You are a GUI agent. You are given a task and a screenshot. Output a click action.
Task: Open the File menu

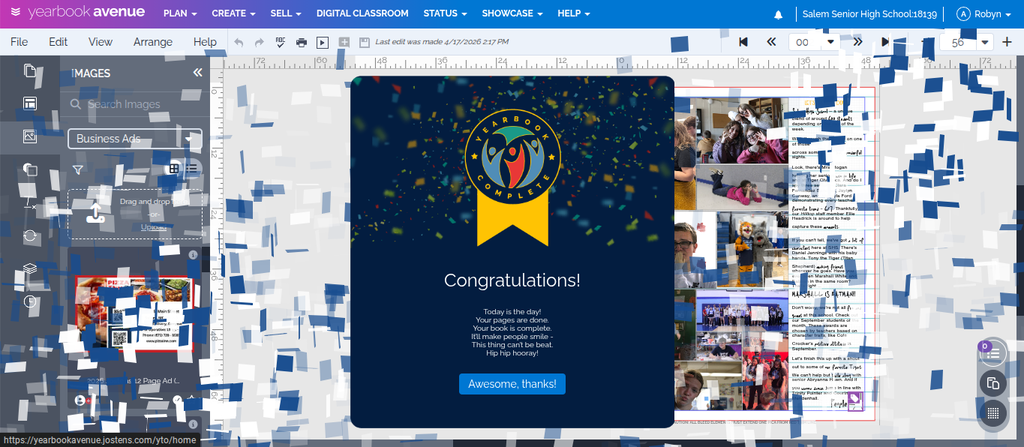tap(19, 42)
